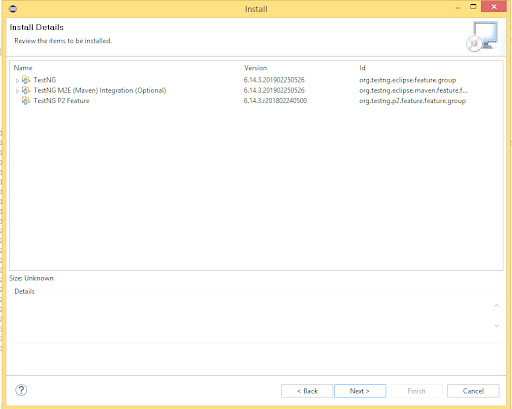This screenshot has height=409, width=512.
Task: Click id org.testng.eclipse.feature.group
Action: (407, 80)
